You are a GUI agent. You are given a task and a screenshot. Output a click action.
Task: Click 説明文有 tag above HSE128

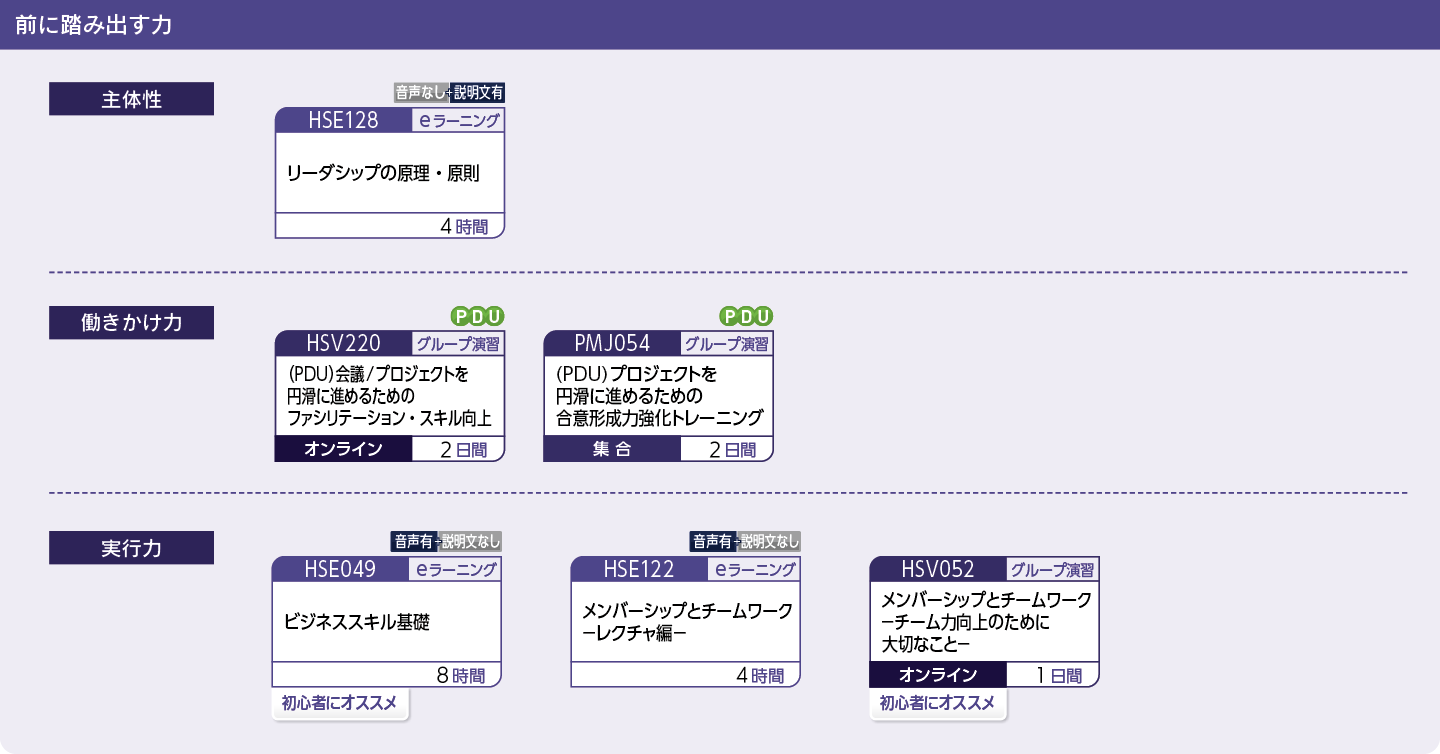click(x=477, y=93)
